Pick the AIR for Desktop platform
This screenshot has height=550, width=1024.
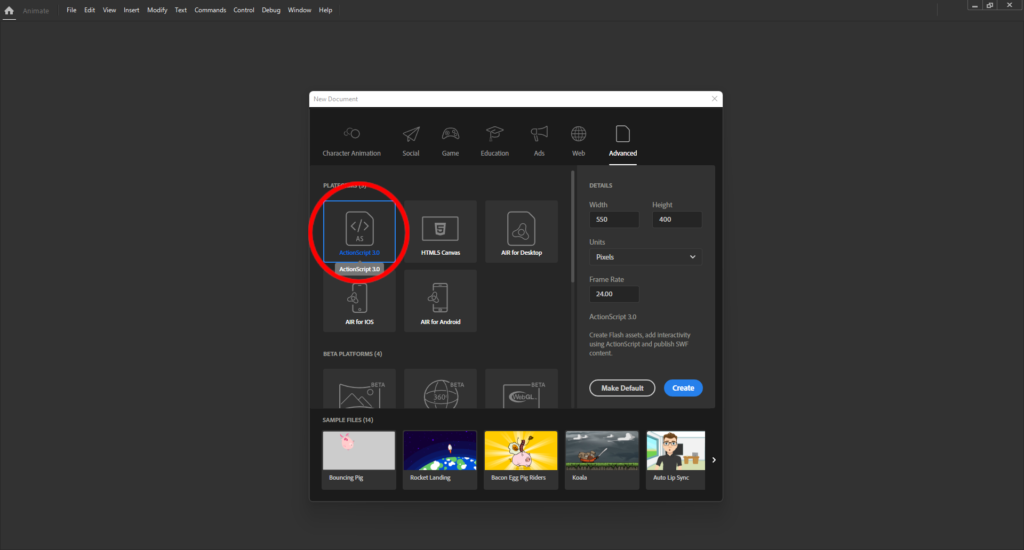tap(521, 231)
